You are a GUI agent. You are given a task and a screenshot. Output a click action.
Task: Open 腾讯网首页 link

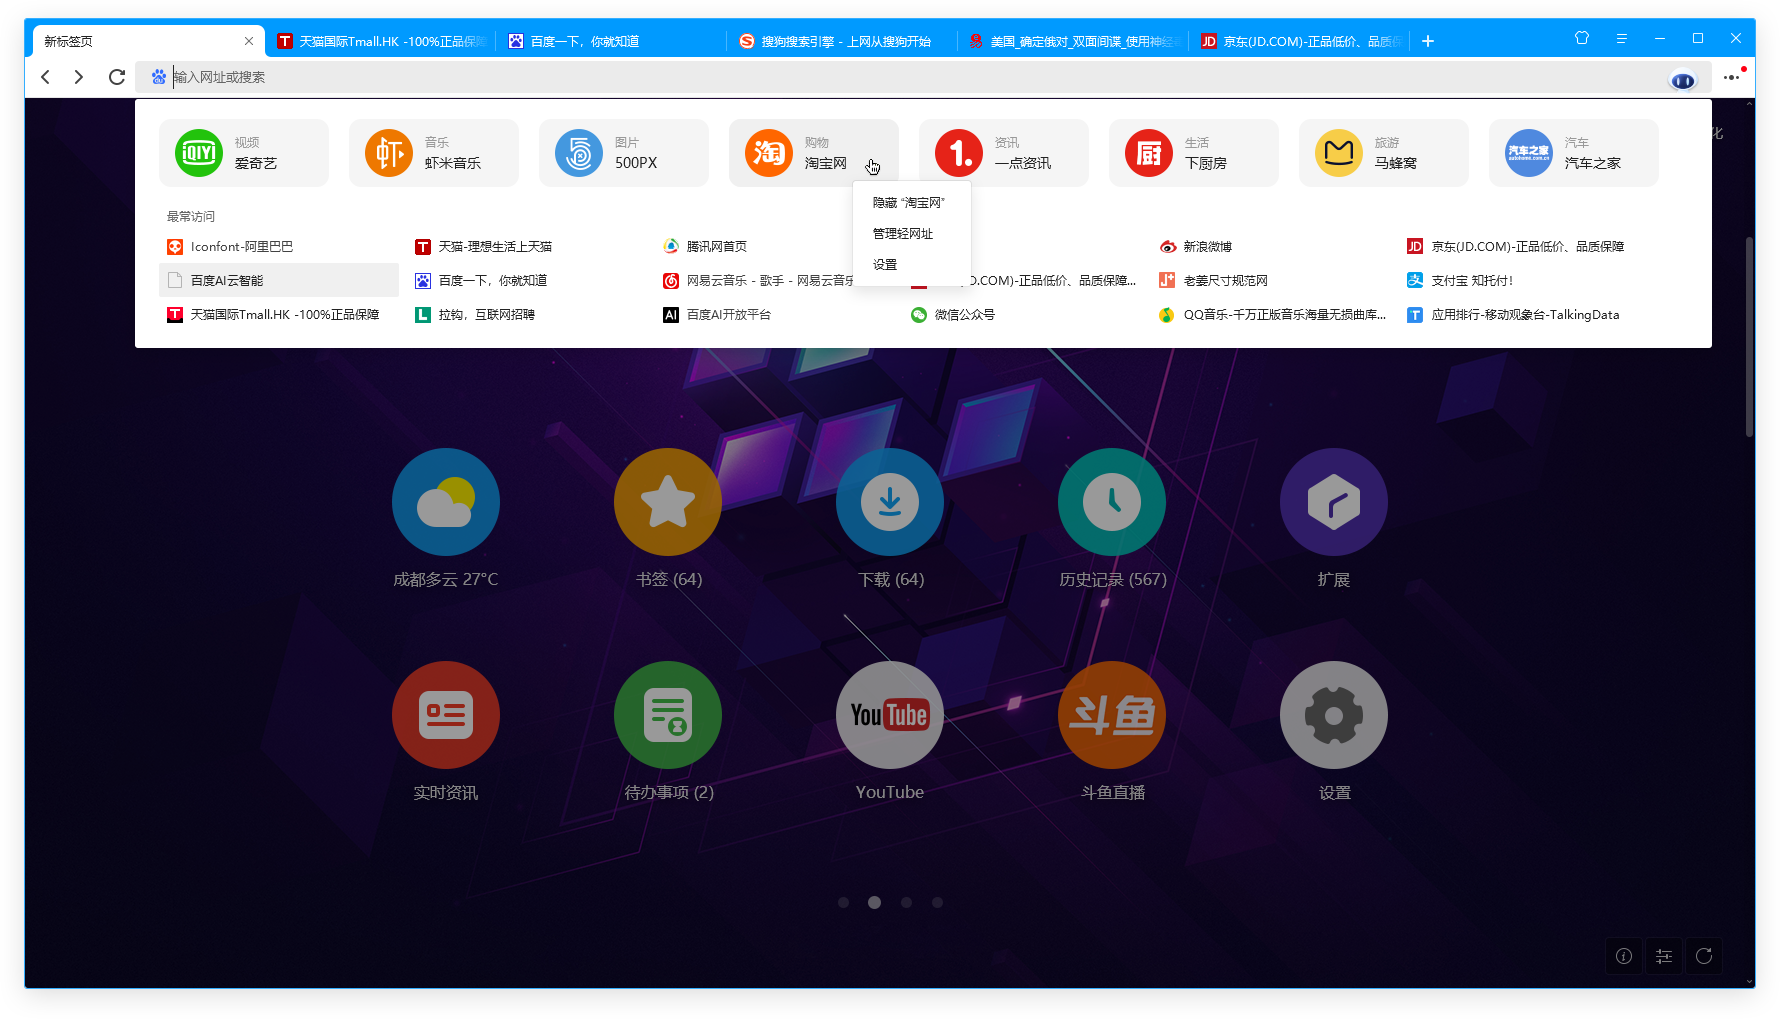[x=705, y=246]
